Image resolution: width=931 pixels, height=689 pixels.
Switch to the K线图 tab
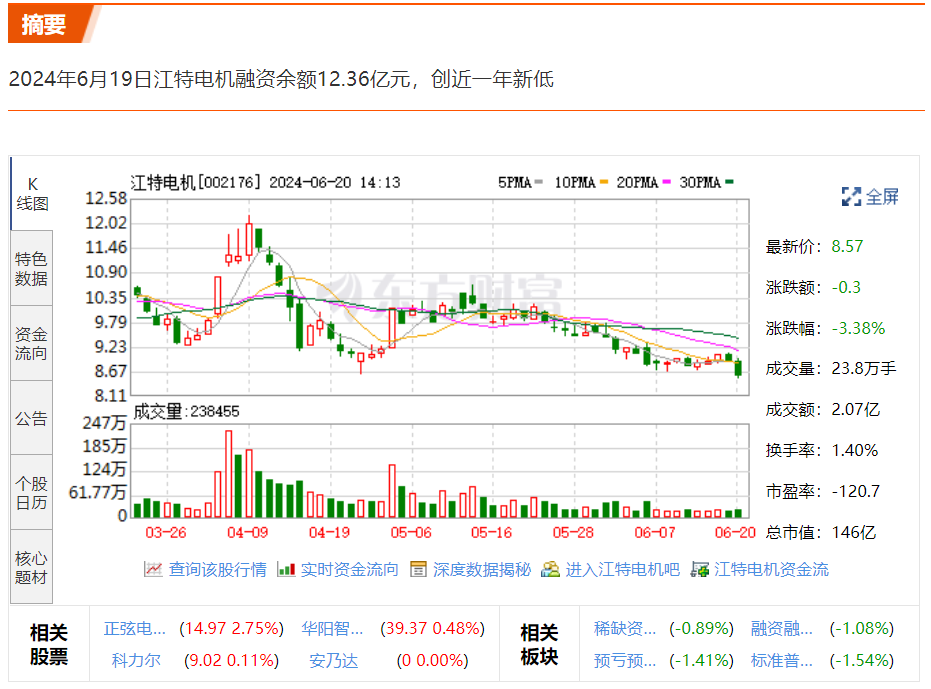pos(32,194)
